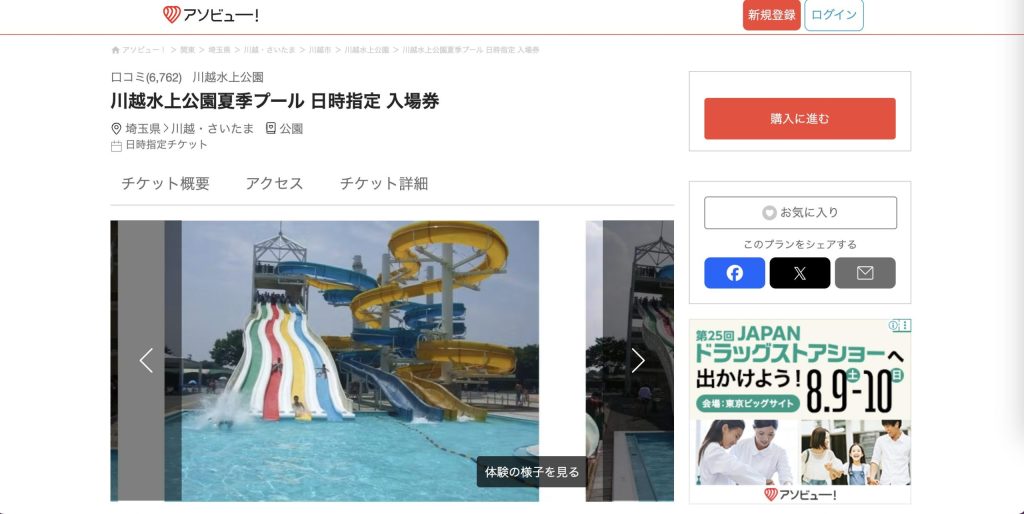Screen dimensions: 1024x514
Task: Open the チケット詳細 tab
Action: point(384,184)
